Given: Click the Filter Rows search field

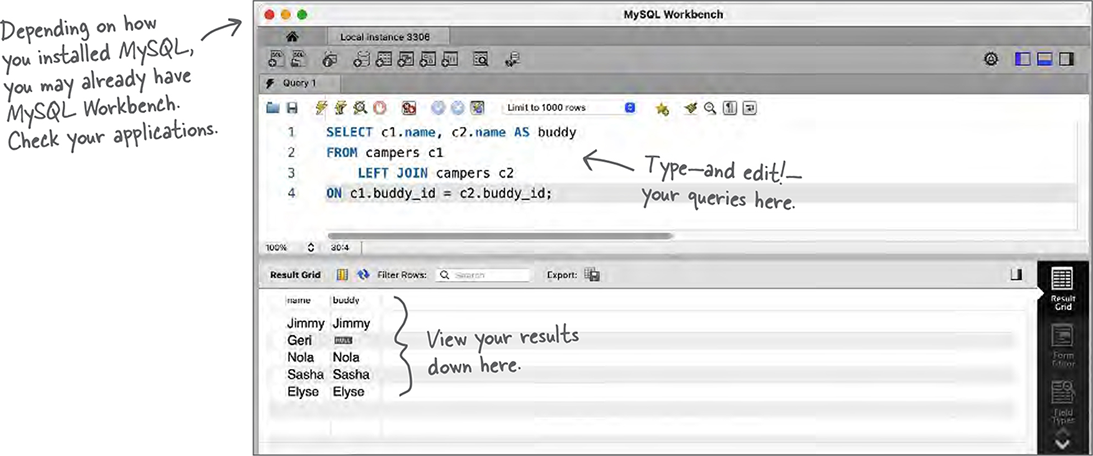Looking at the screenshot, I should [483, 275].
